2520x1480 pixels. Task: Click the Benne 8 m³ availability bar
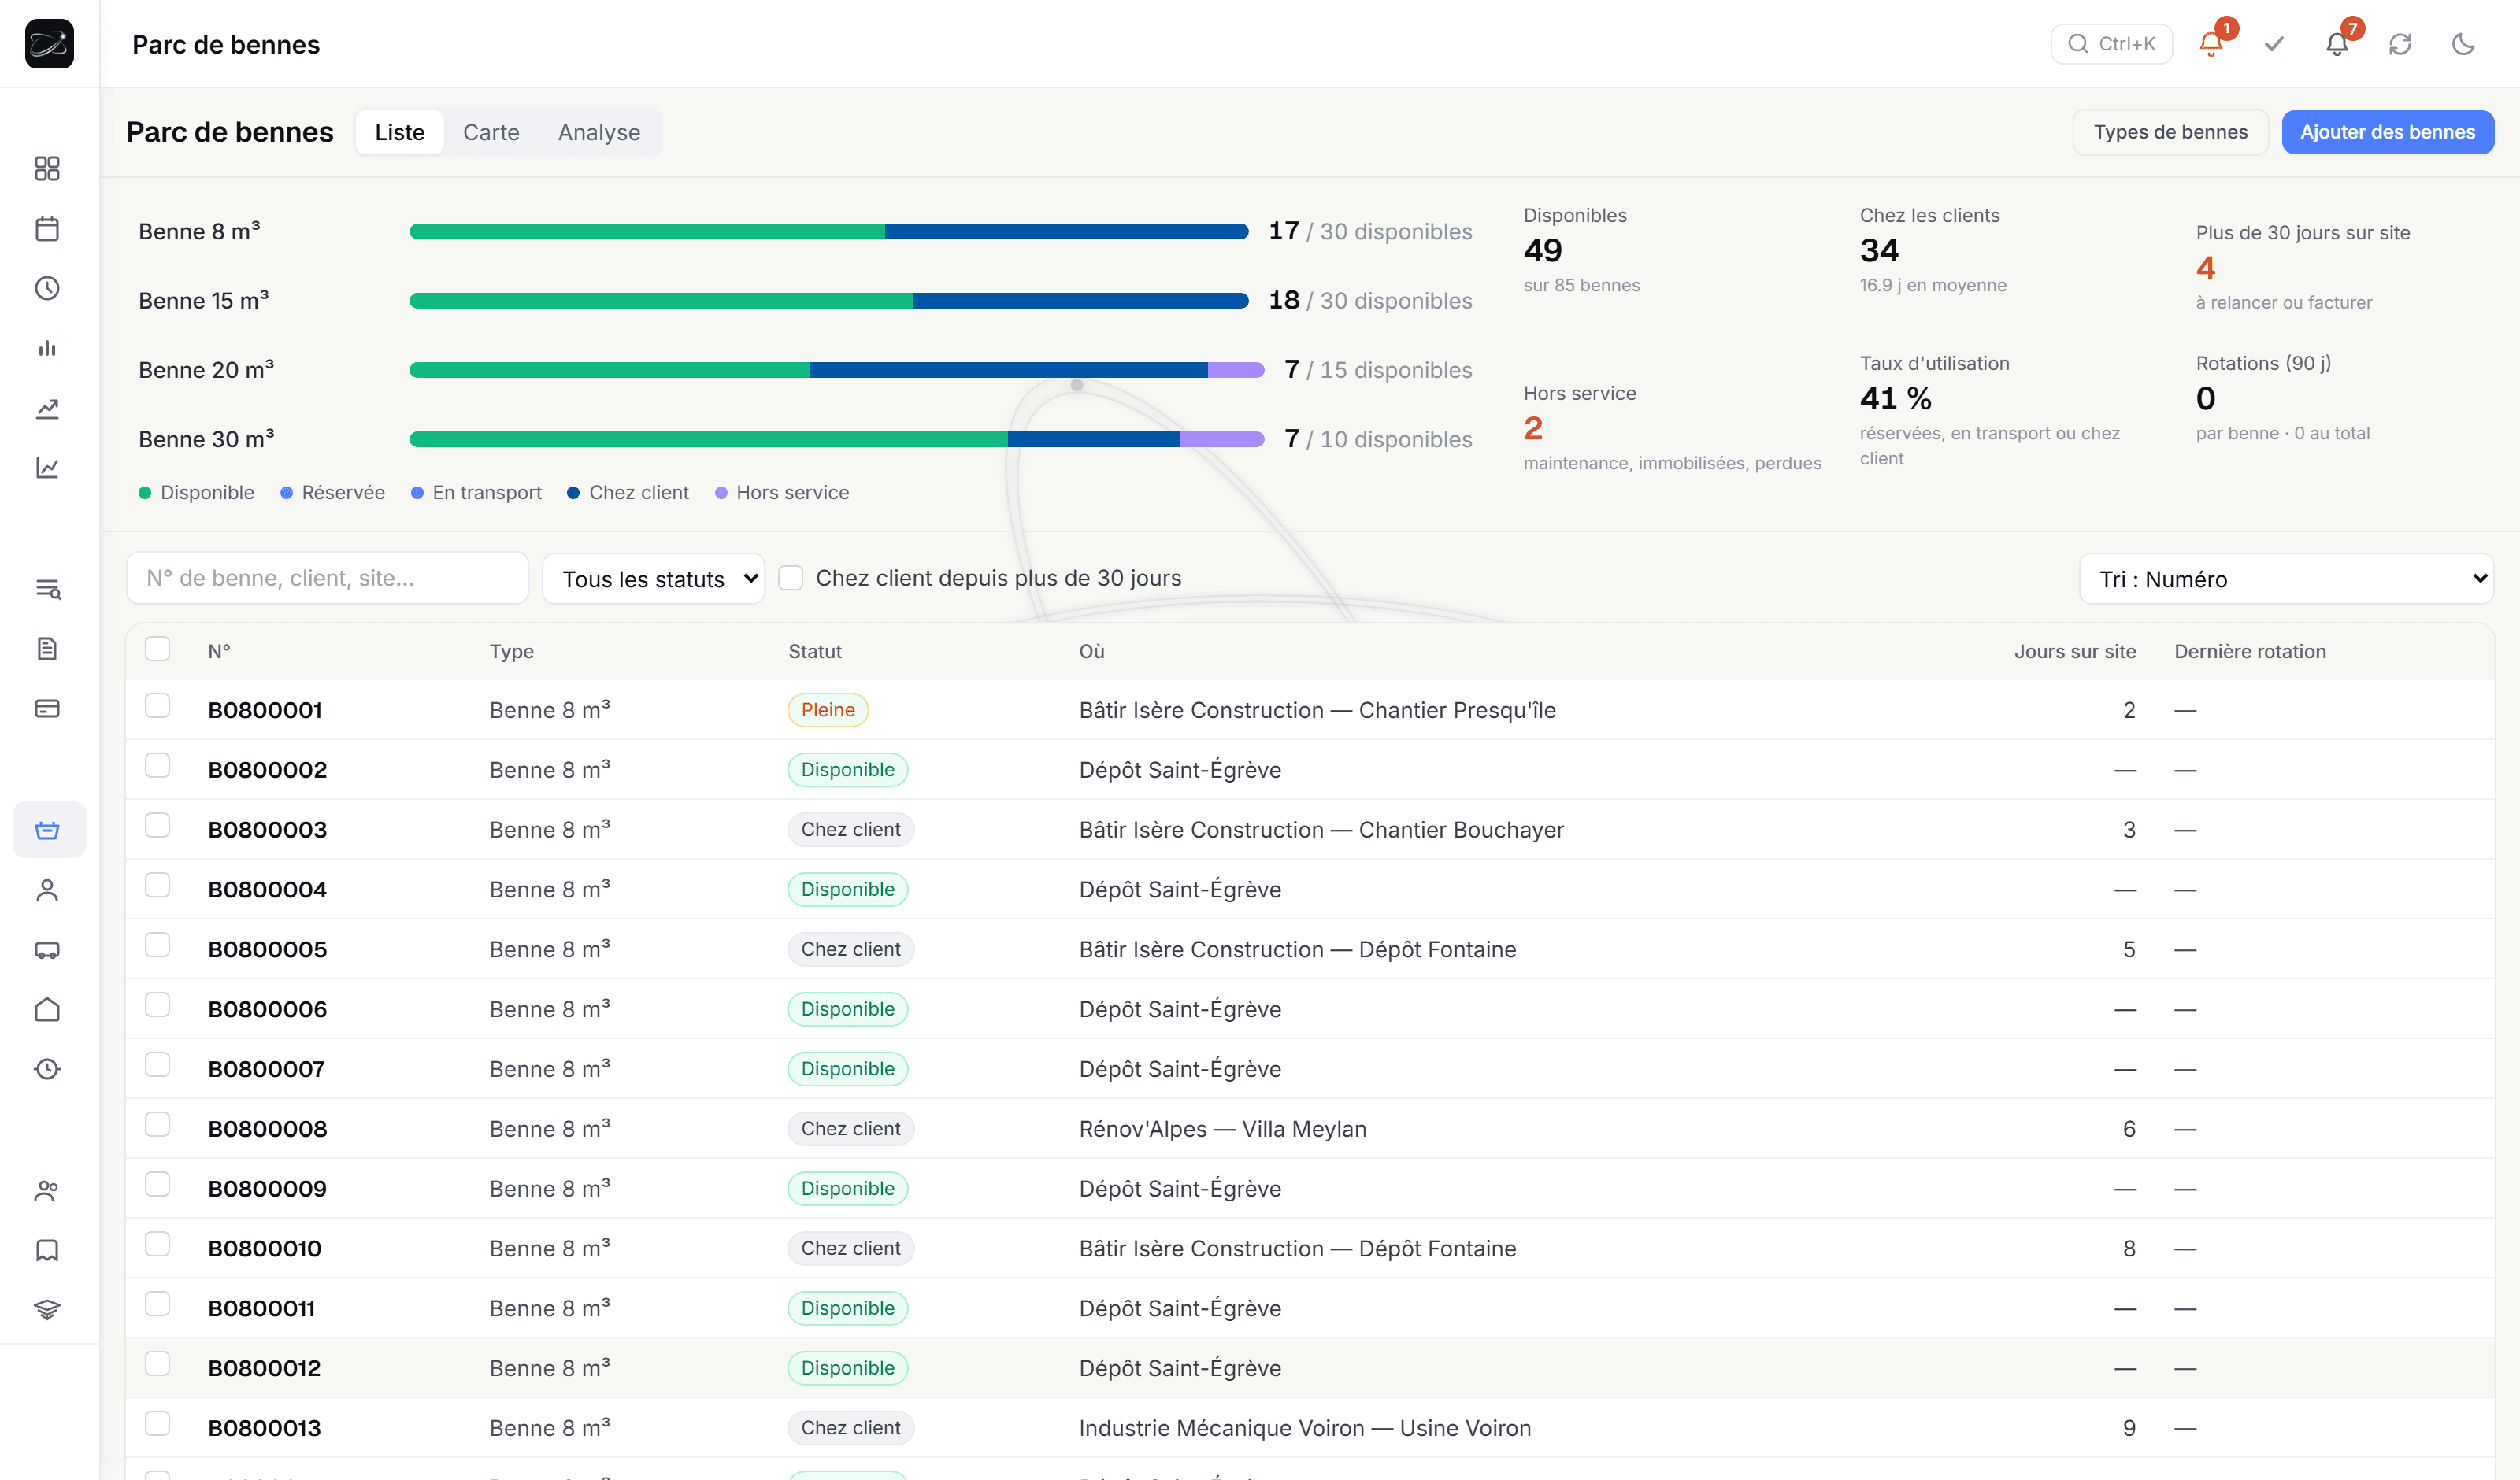point(828,232)
